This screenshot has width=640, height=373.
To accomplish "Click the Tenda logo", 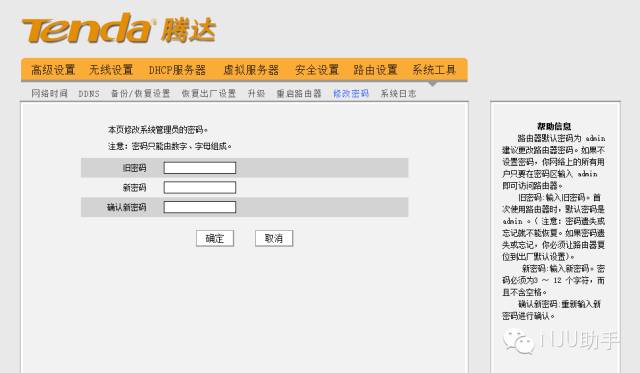I will click(119, 28).
